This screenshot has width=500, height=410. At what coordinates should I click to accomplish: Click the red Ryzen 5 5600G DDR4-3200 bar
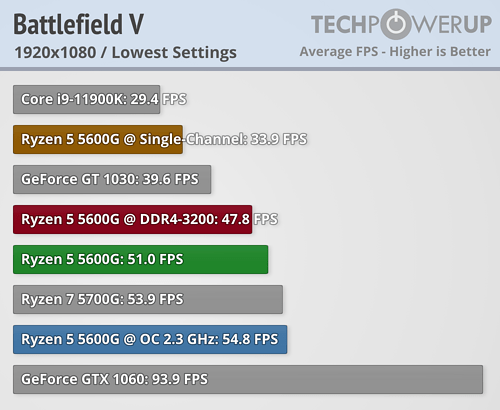(133, 219)
